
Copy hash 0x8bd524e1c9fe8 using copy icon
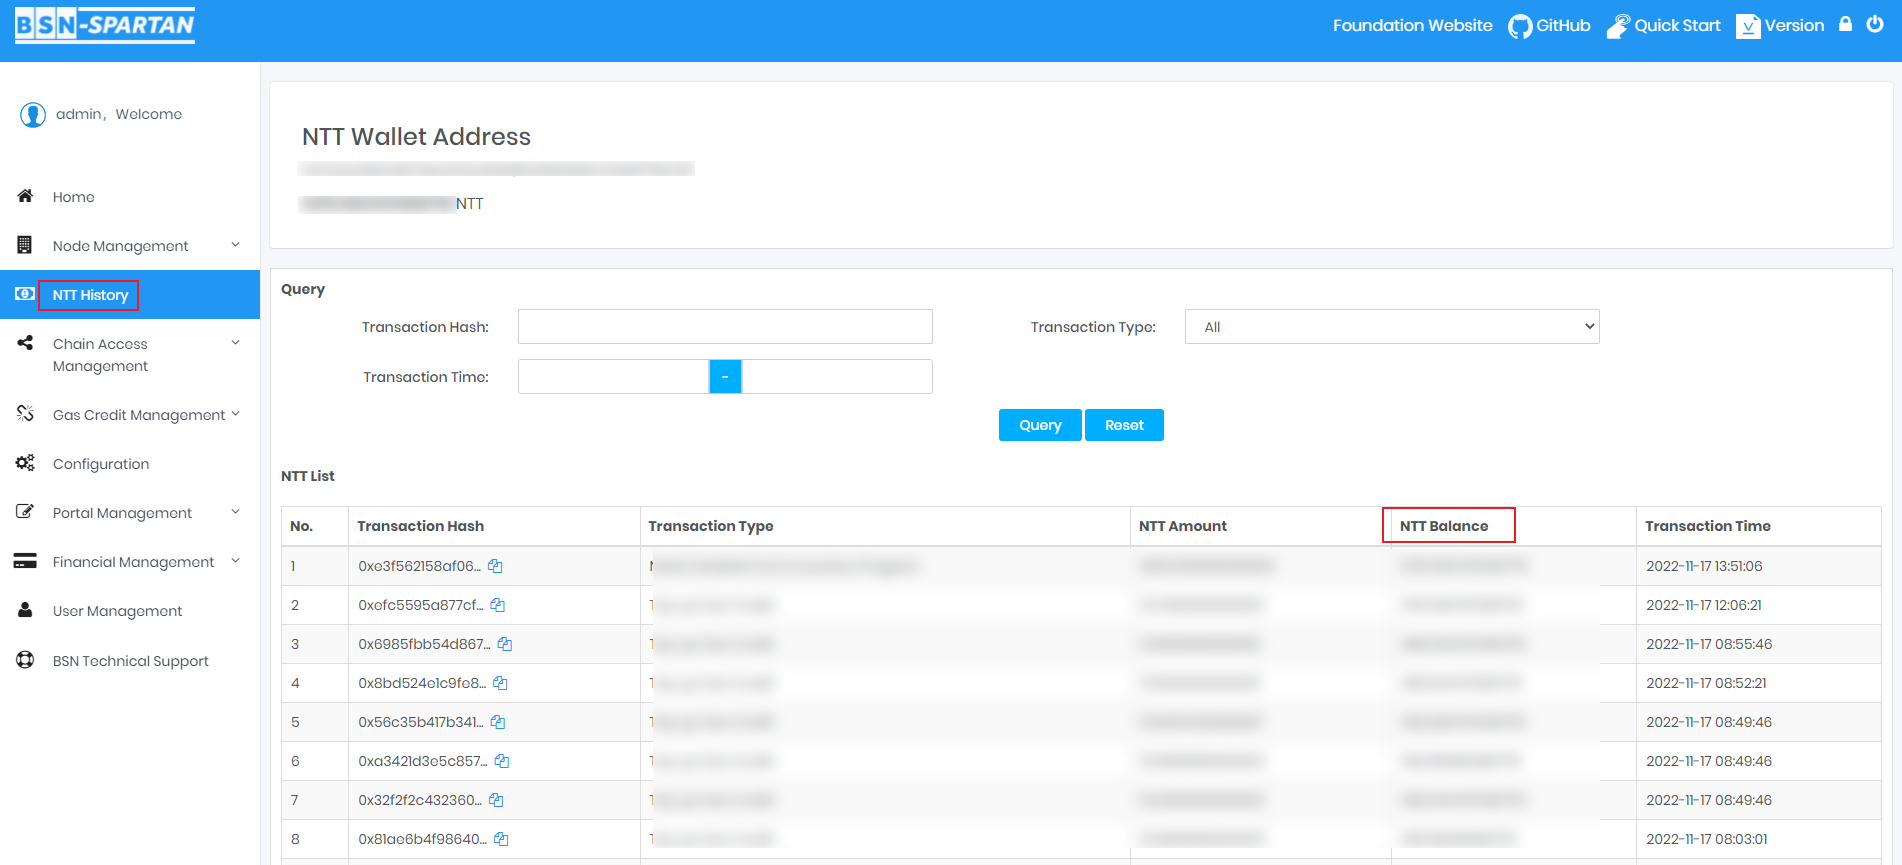(500, 683)
